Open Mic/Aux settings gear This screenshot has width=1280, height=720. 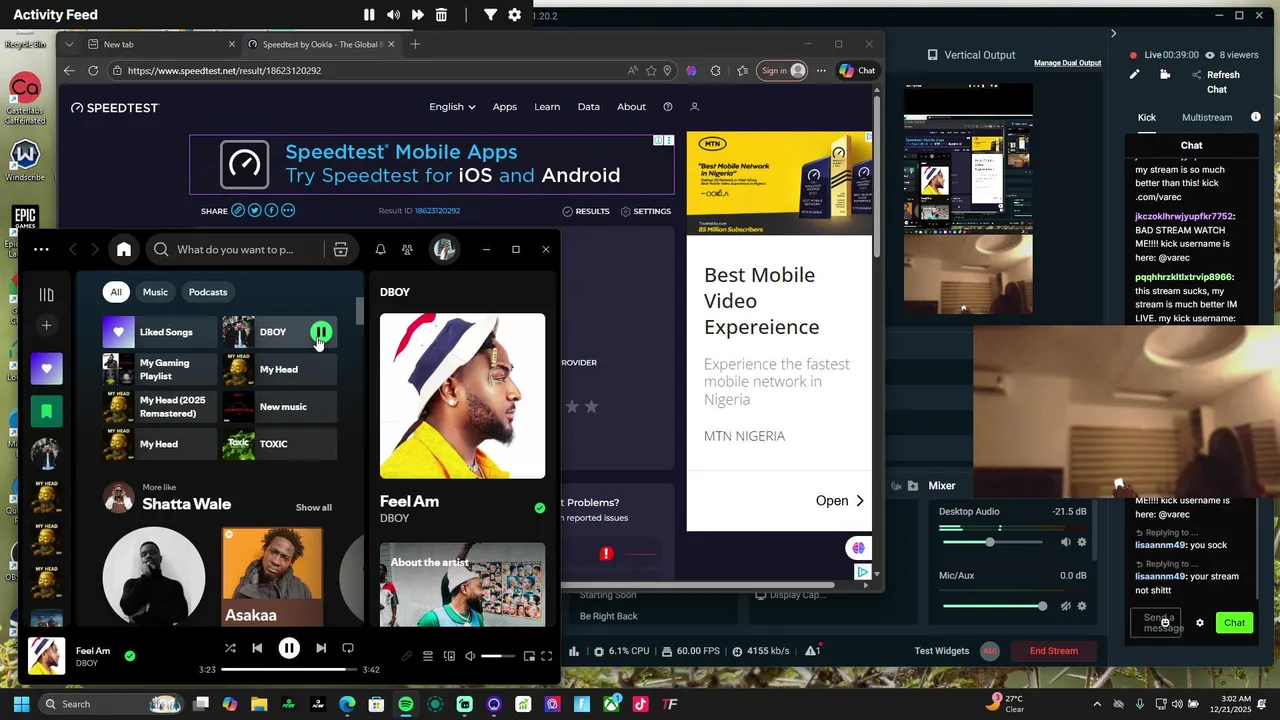pyautogui.click(x=1081, y=606)
